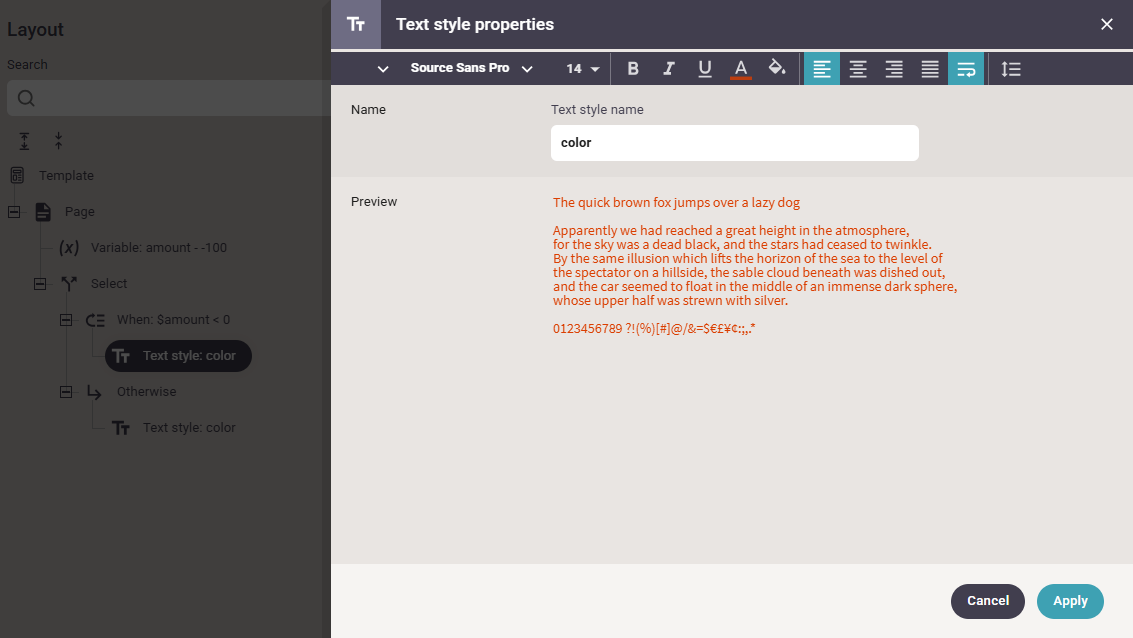This screenshot has width=1133, height=638.
Task: Align text right
Action: coord(894,69)
